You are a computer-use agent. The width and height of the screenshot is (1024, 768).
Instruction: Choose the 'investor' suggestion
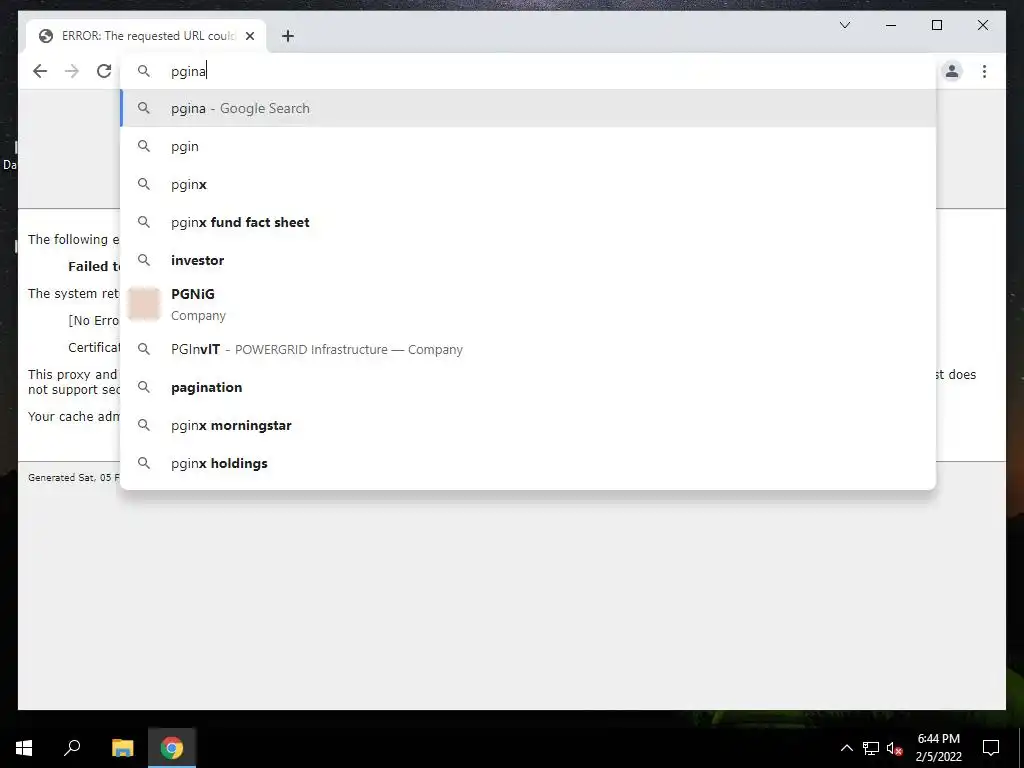(x=528, y=260)
